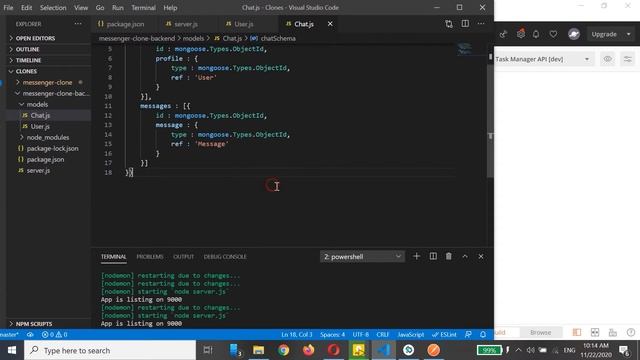The image size is (640, 360).
Task: Open Postman environment settings sliders icon
Action: [628, 59]
